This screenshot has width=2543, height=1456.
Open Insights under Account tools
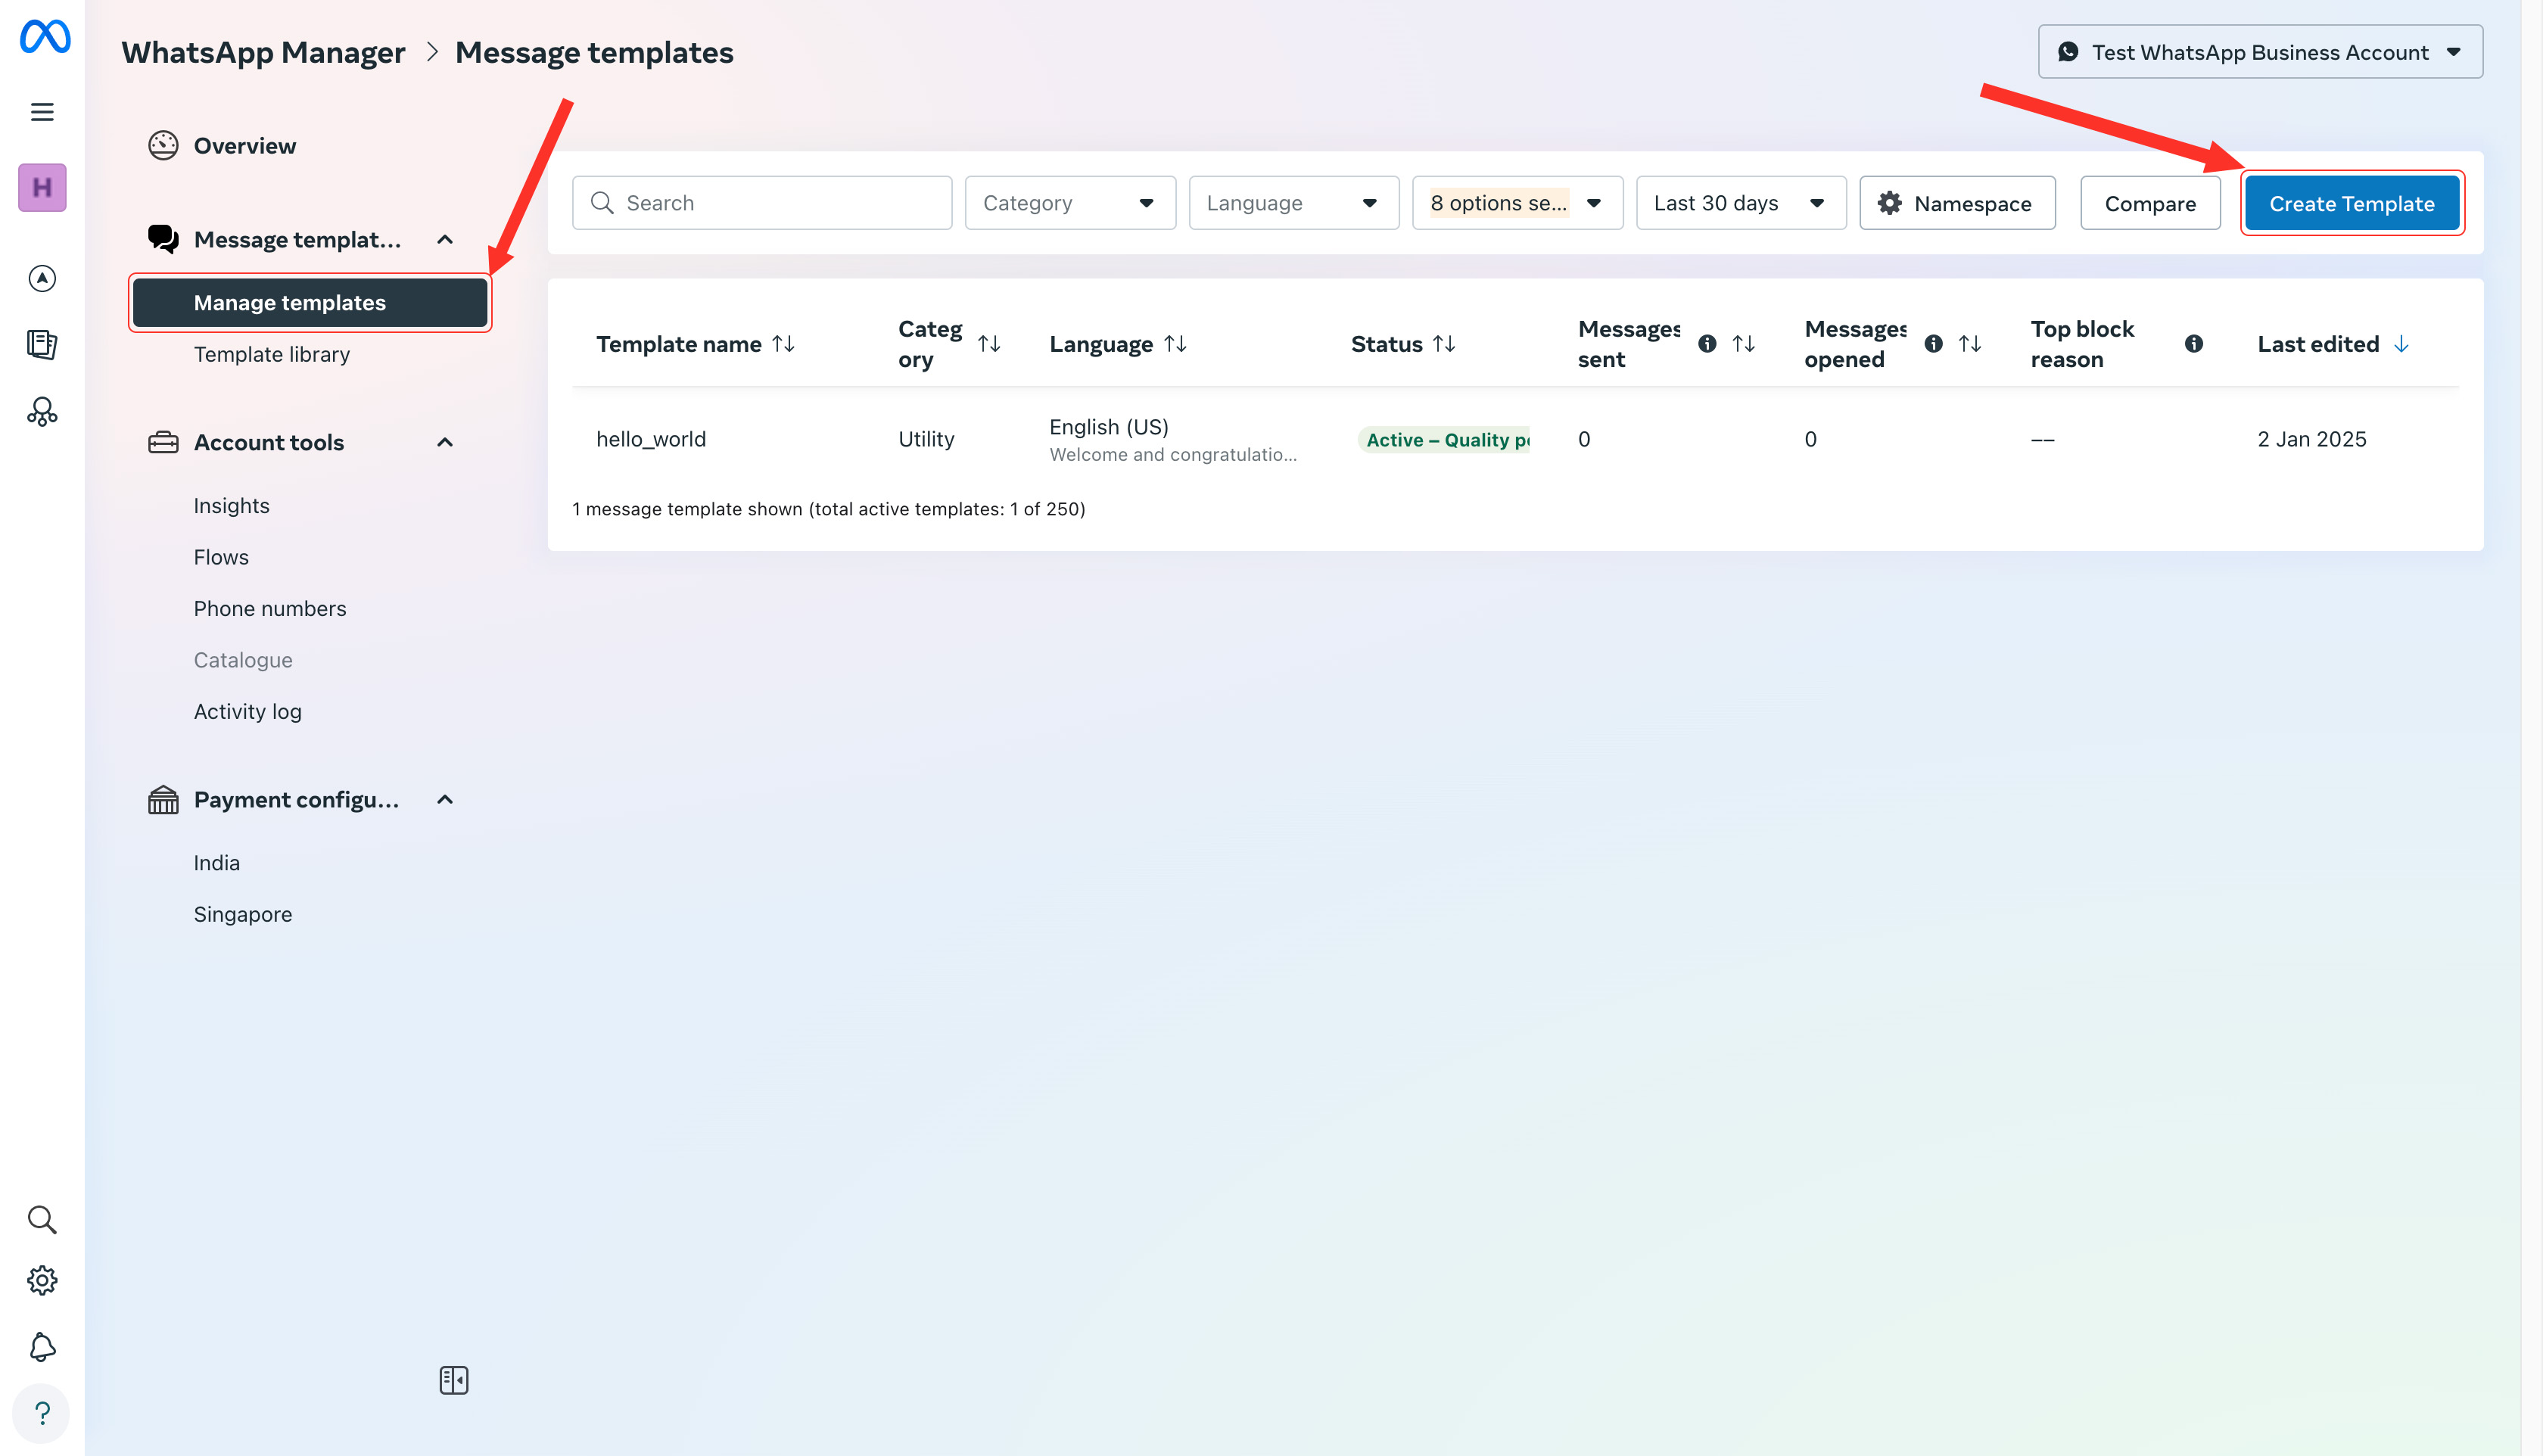point(232,506)
